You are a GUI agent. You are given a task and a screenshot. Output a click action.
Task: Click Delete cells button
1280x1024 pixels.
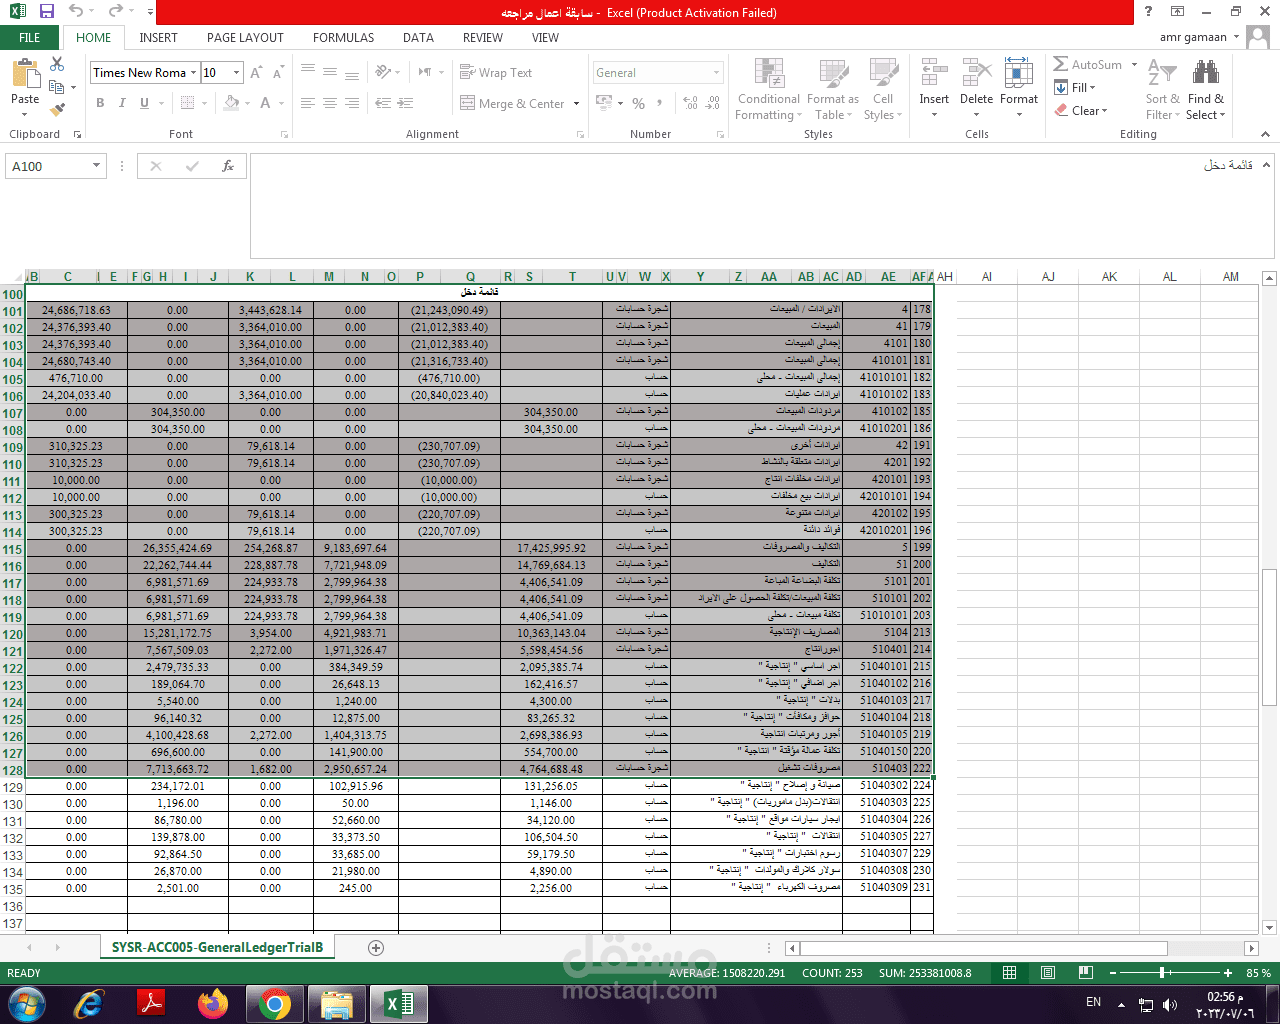tap(976, 88)
